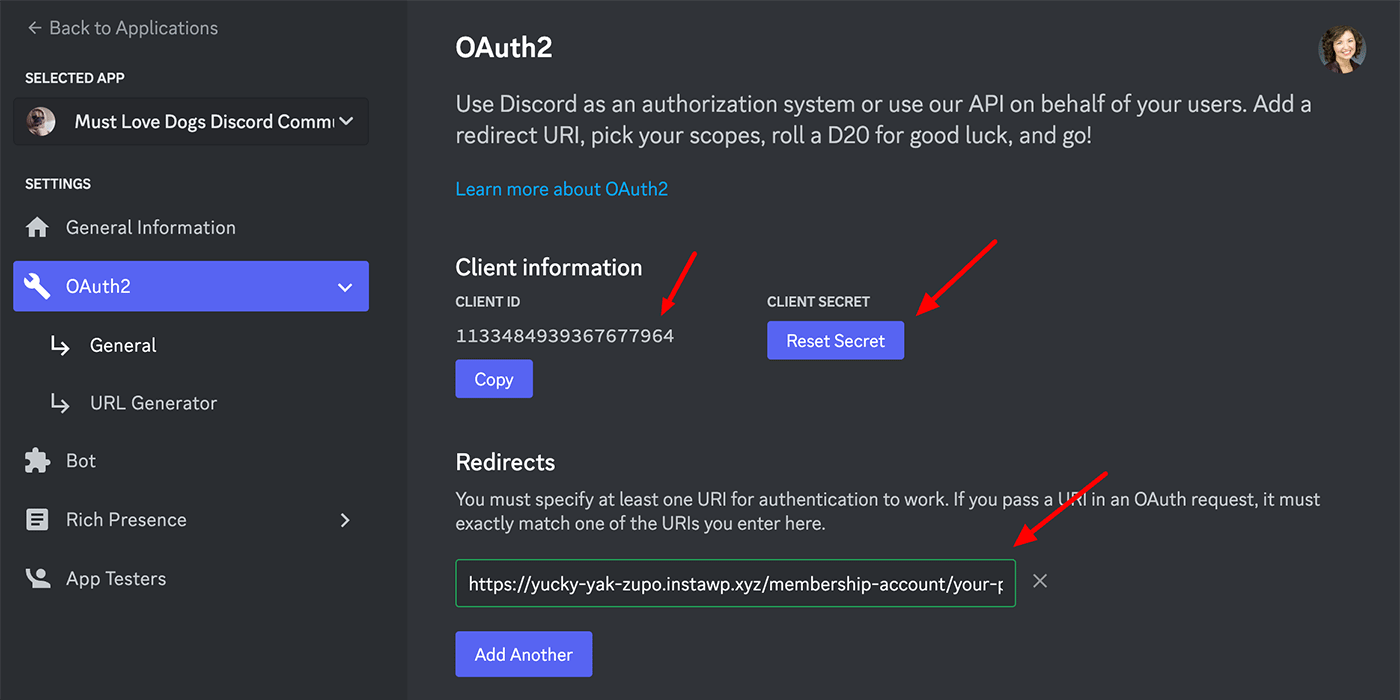This screenshot has width=1400, height=700.
Task: Reset the client secret
Action: pyautogui.click(x=835, y=340)
